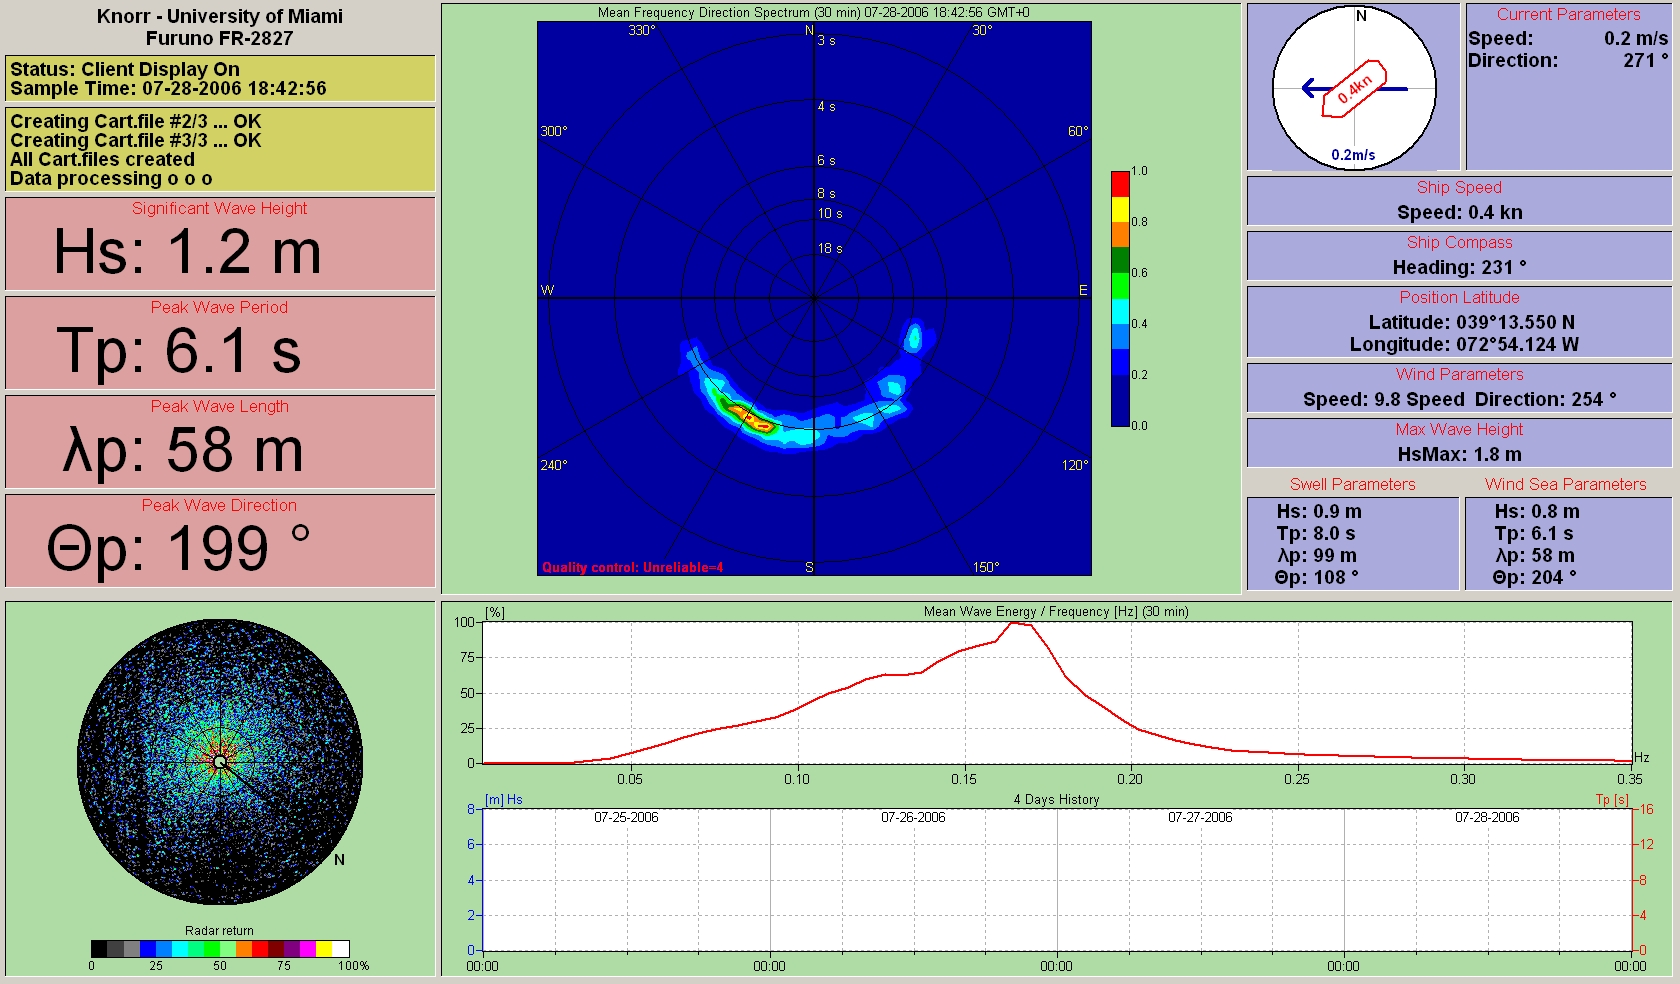
Task: Click the 'Wind Sea Parameters' heading
Action: (x=1566, y=484)
